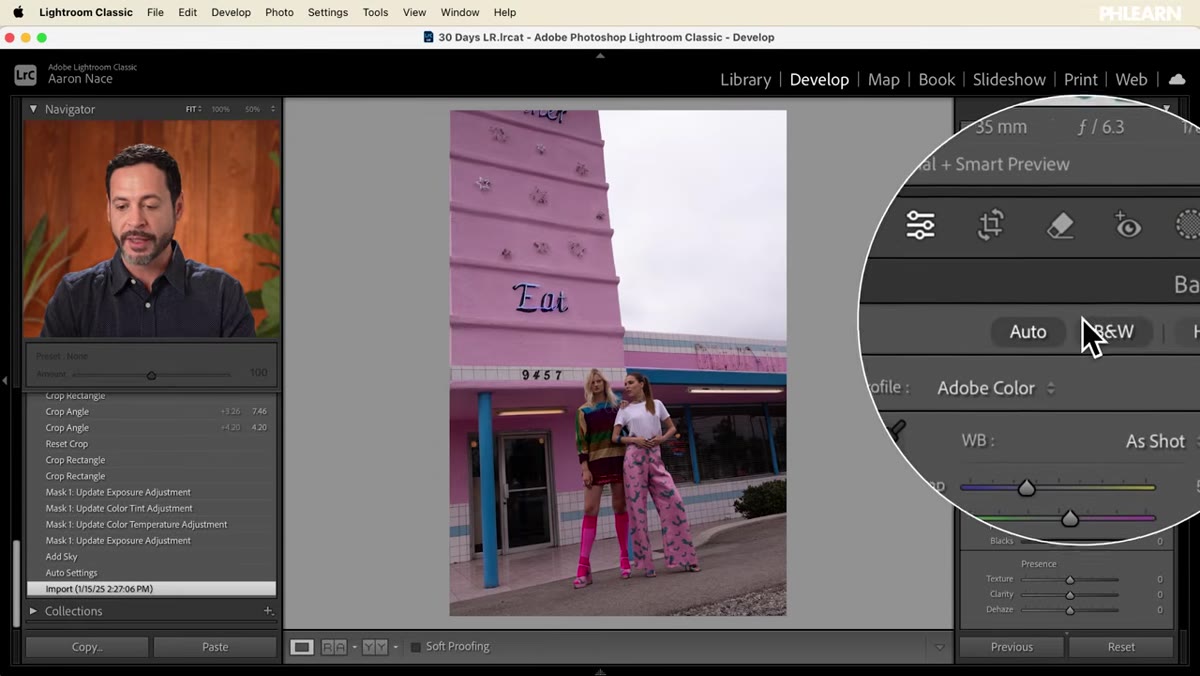Toggle Before/After left-right view (RA icon)
Image resolution: width=1200 pixels, height=676 pixels.
click(x=333, y=647)
